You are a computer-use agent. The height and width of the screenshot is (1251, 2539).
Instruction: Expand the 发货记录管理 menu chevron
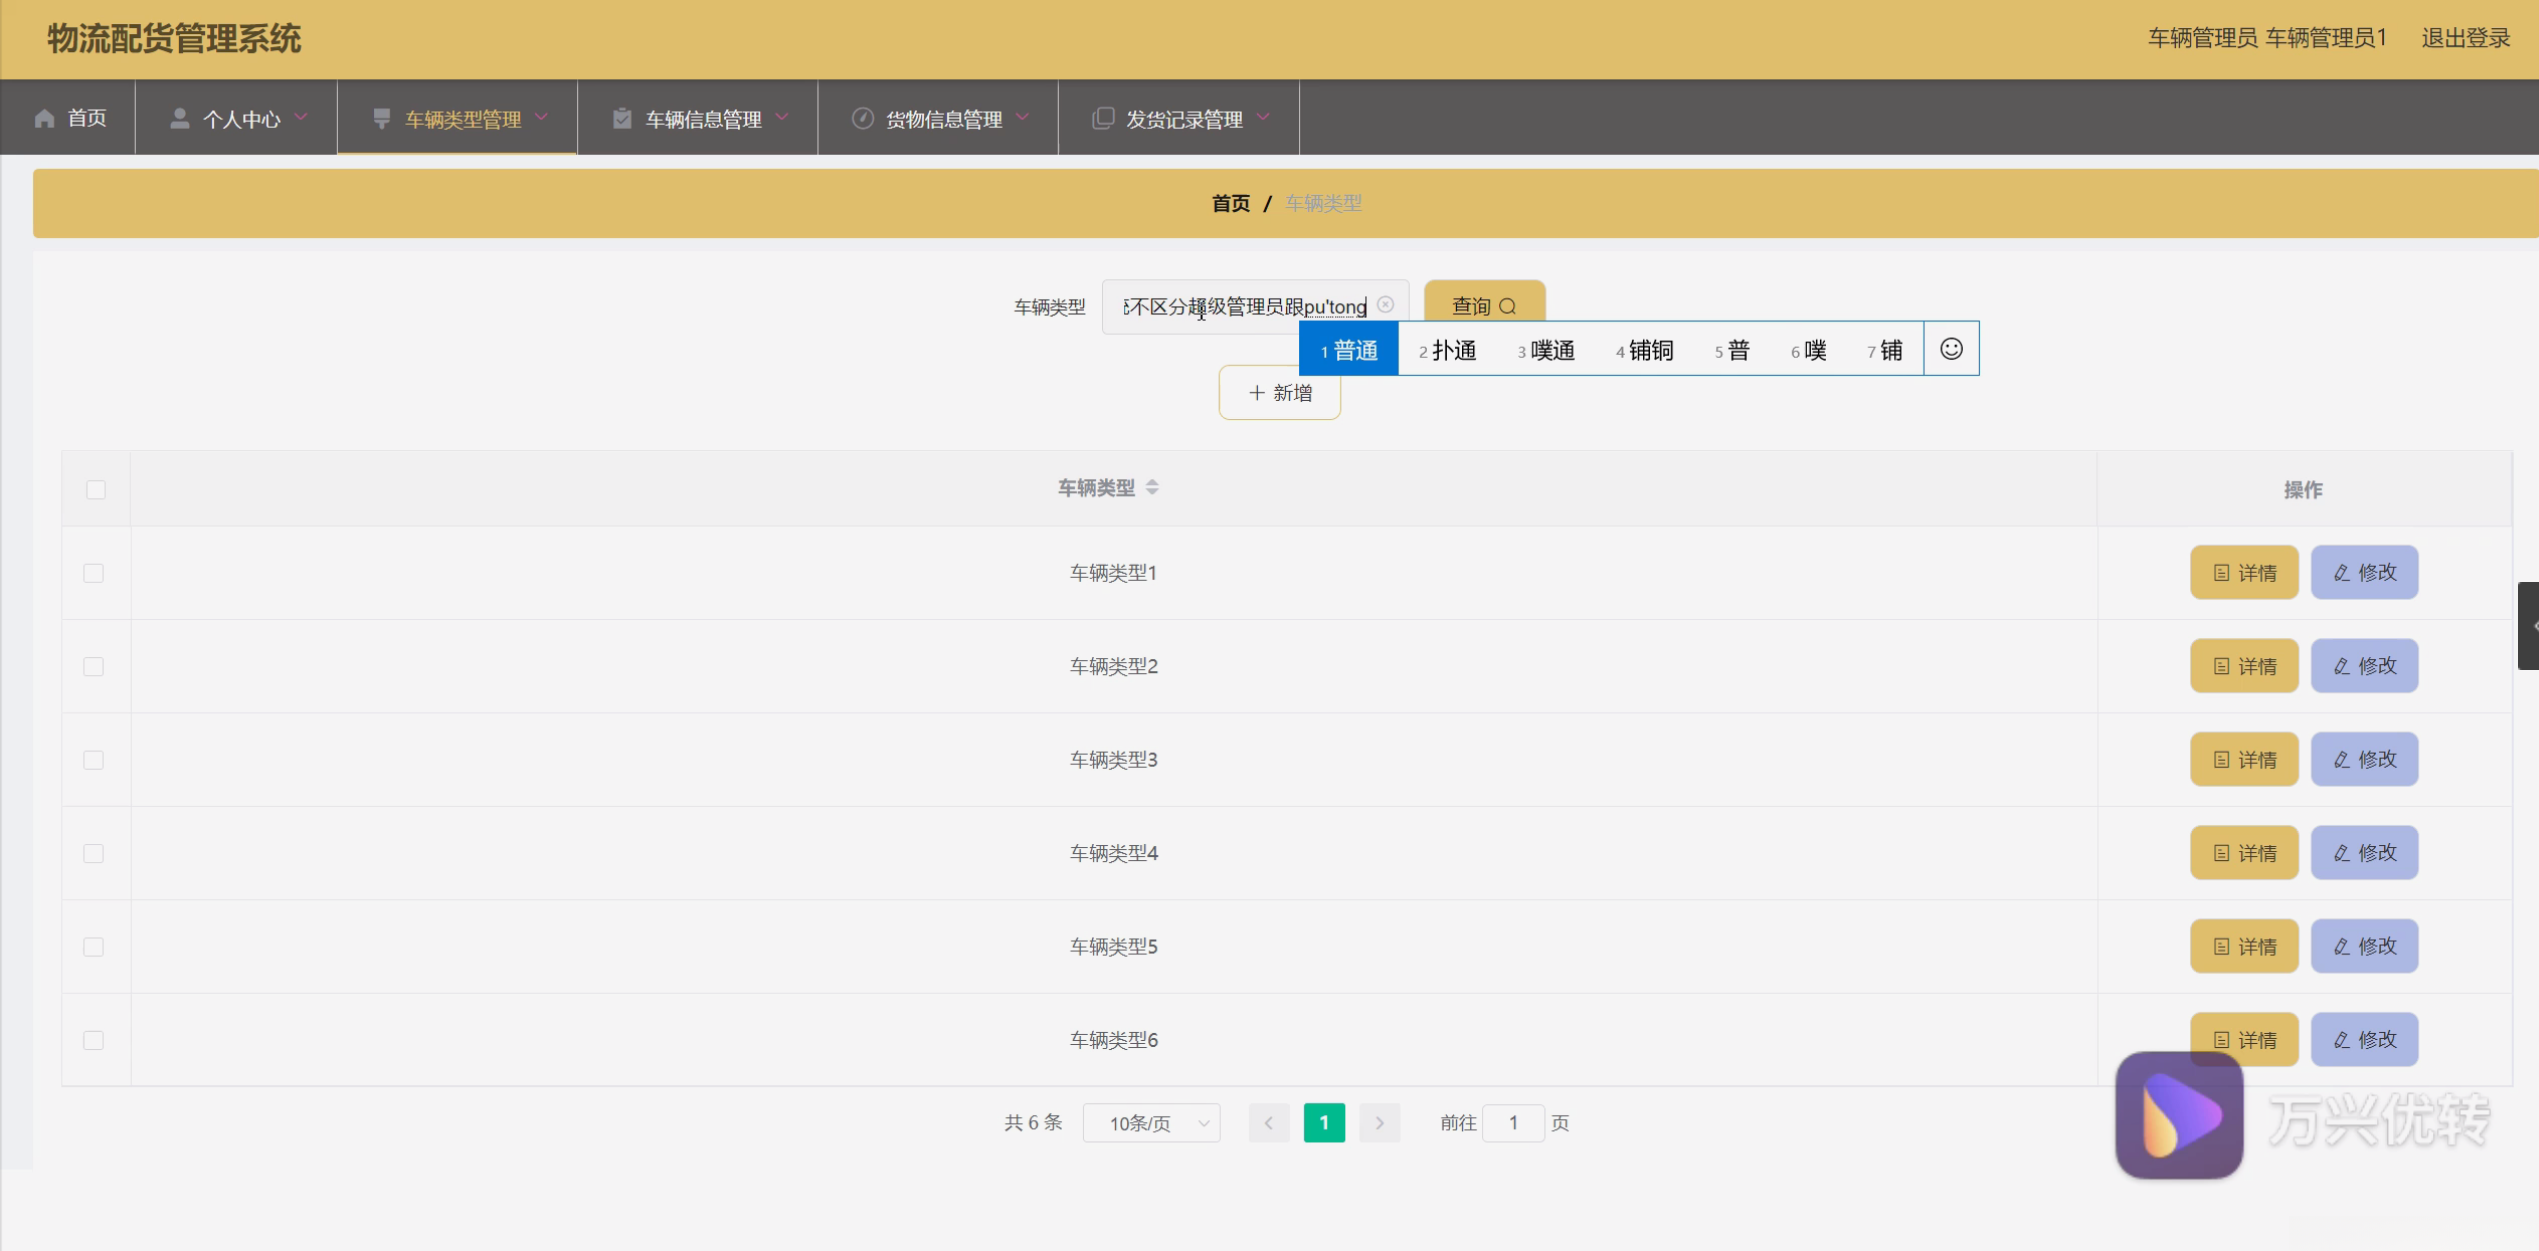pos(1263,118)
